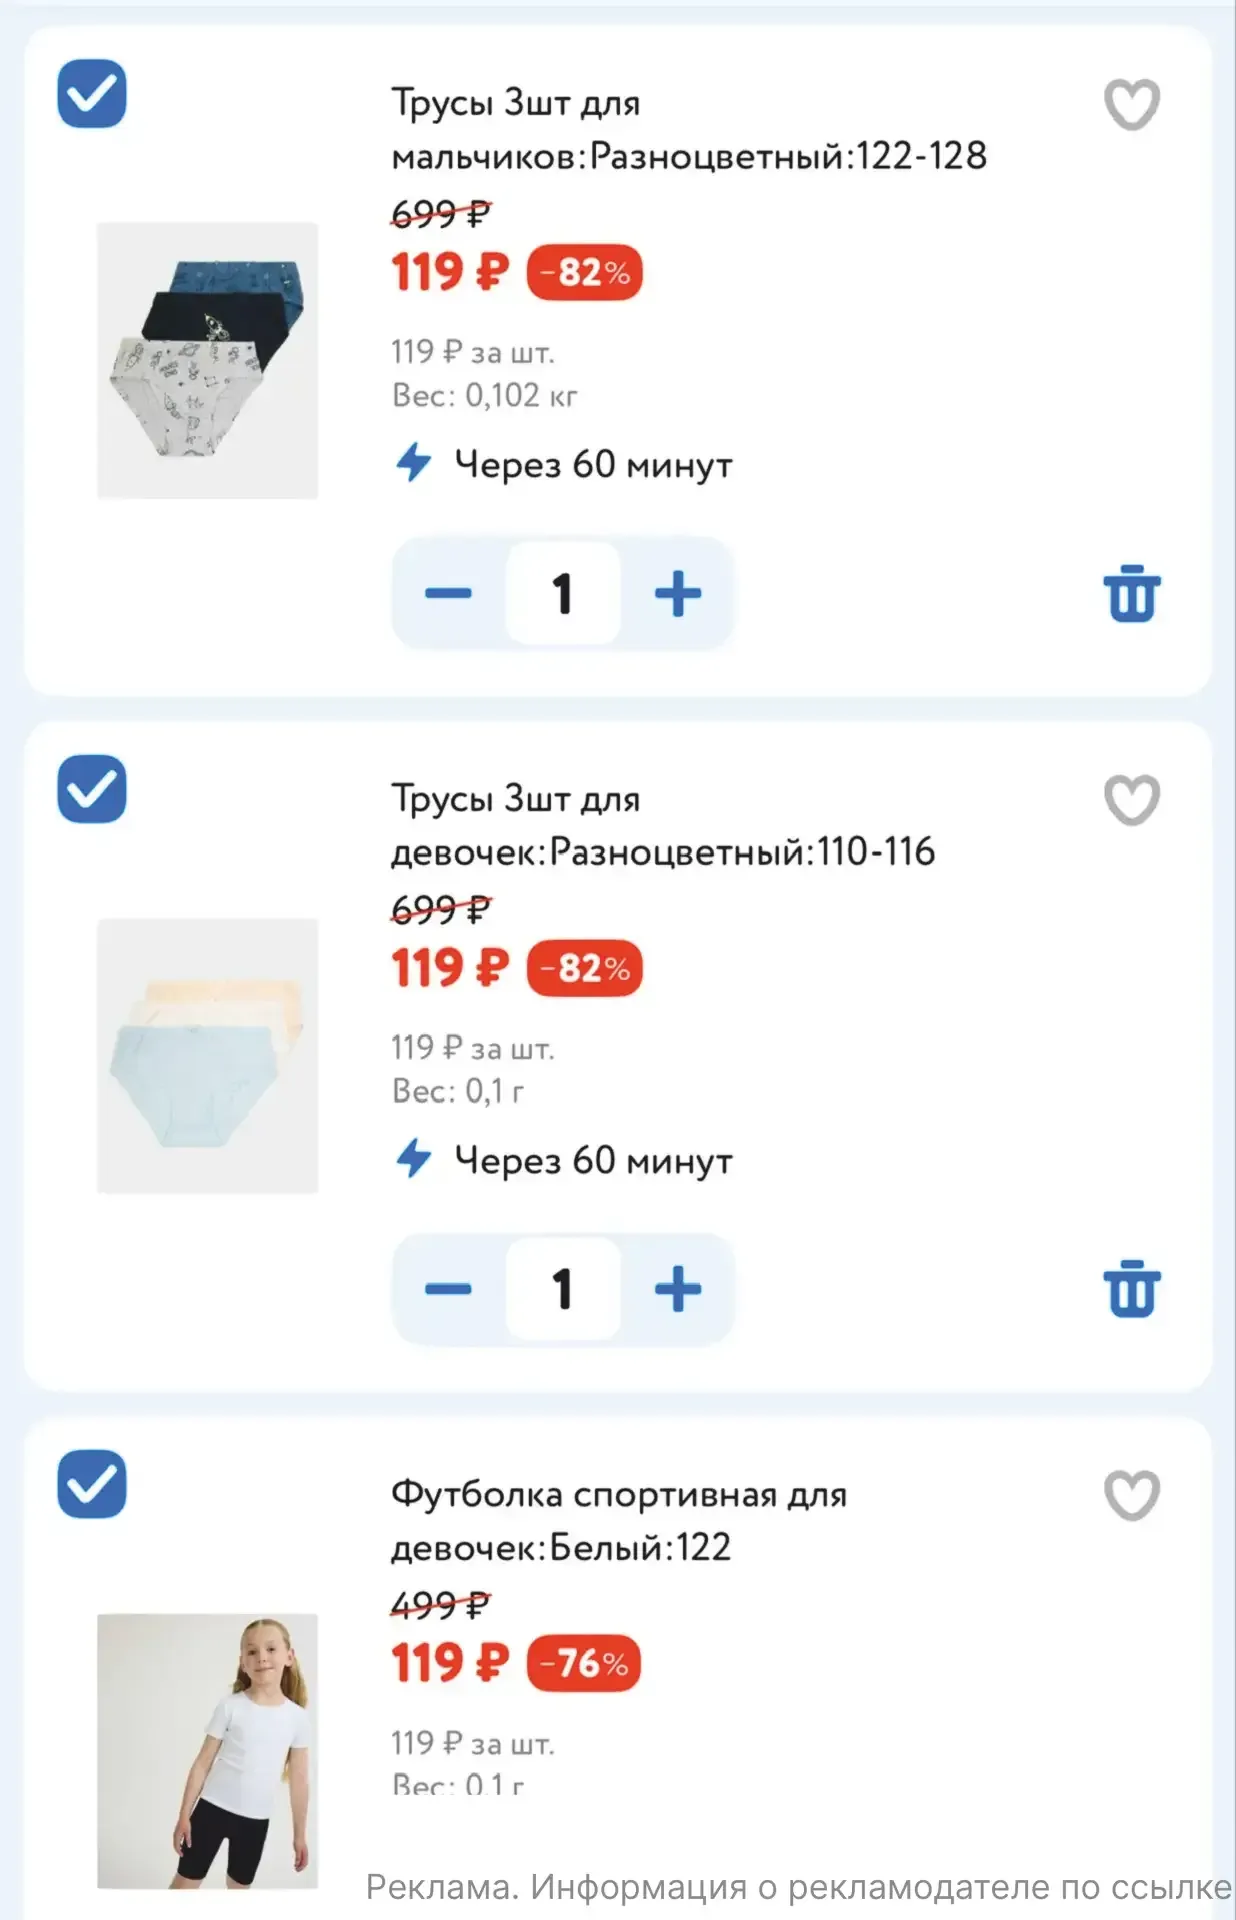
Task: Uncheck the boys' underwear item checkbox
Action: pos(92,94)
